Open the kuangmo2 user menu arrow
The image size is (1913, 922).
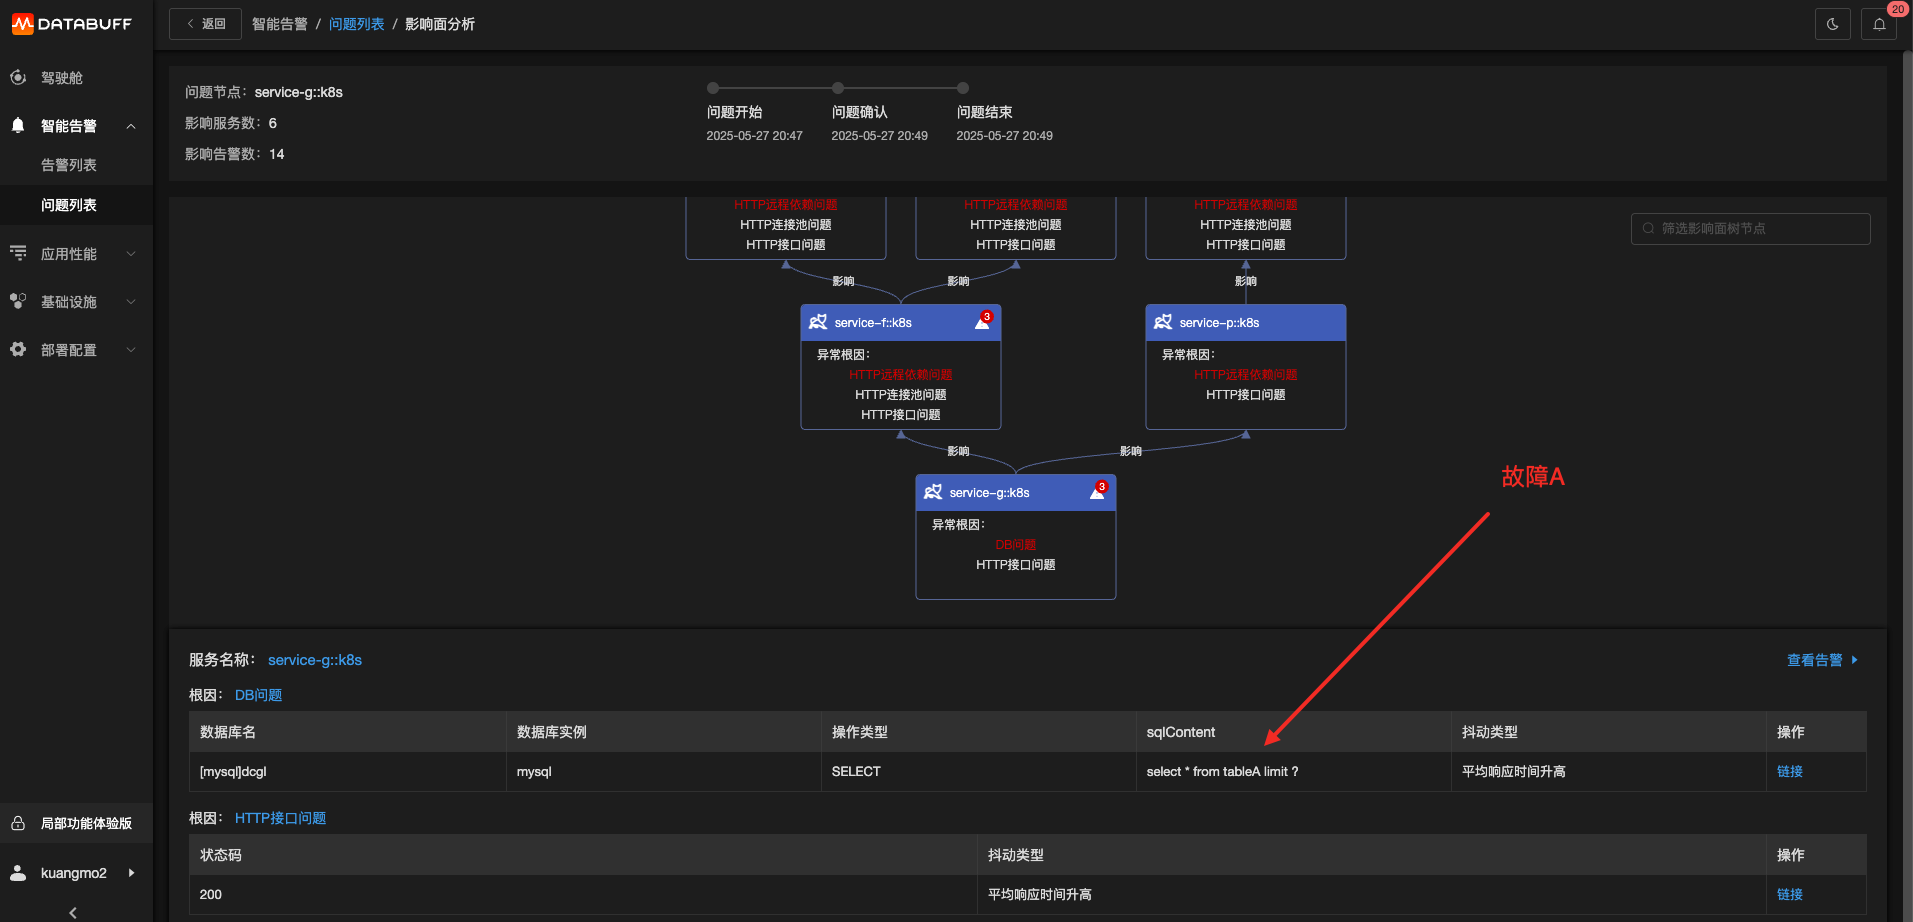131,873
